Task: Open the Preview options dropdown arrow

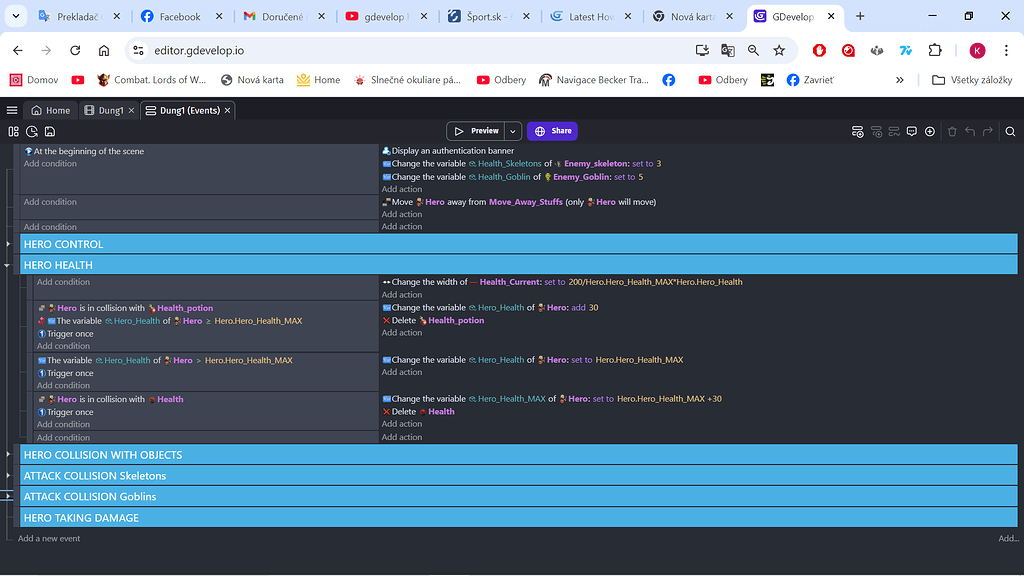Action: (513, 131)
